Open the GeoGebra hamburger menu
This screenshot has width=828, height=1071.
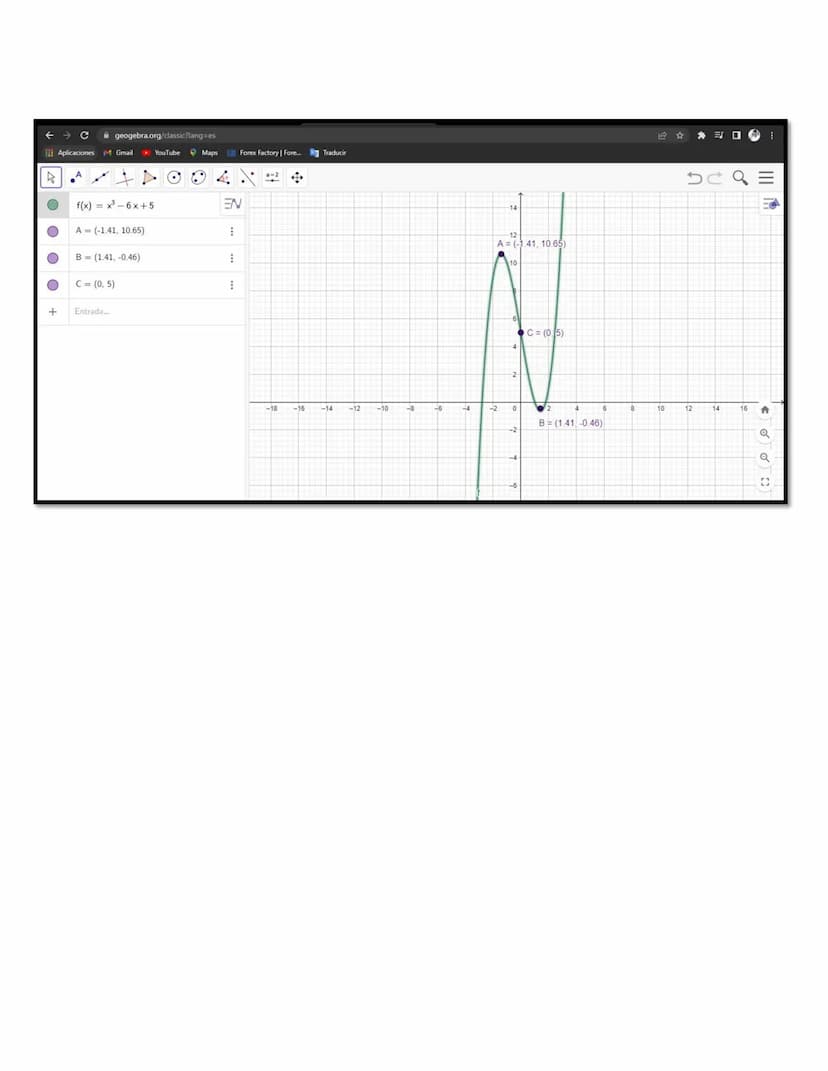(766, 178)
